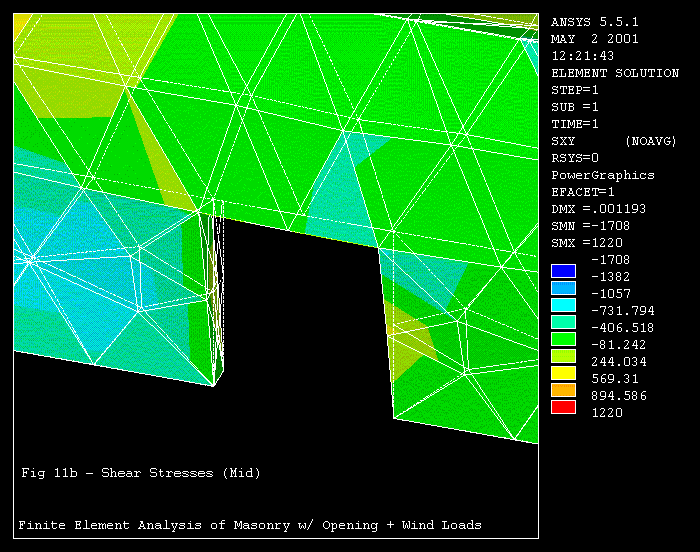
Task: Click the ANSYS 5.5.1 version label
Action: click(x=595, y=21)
